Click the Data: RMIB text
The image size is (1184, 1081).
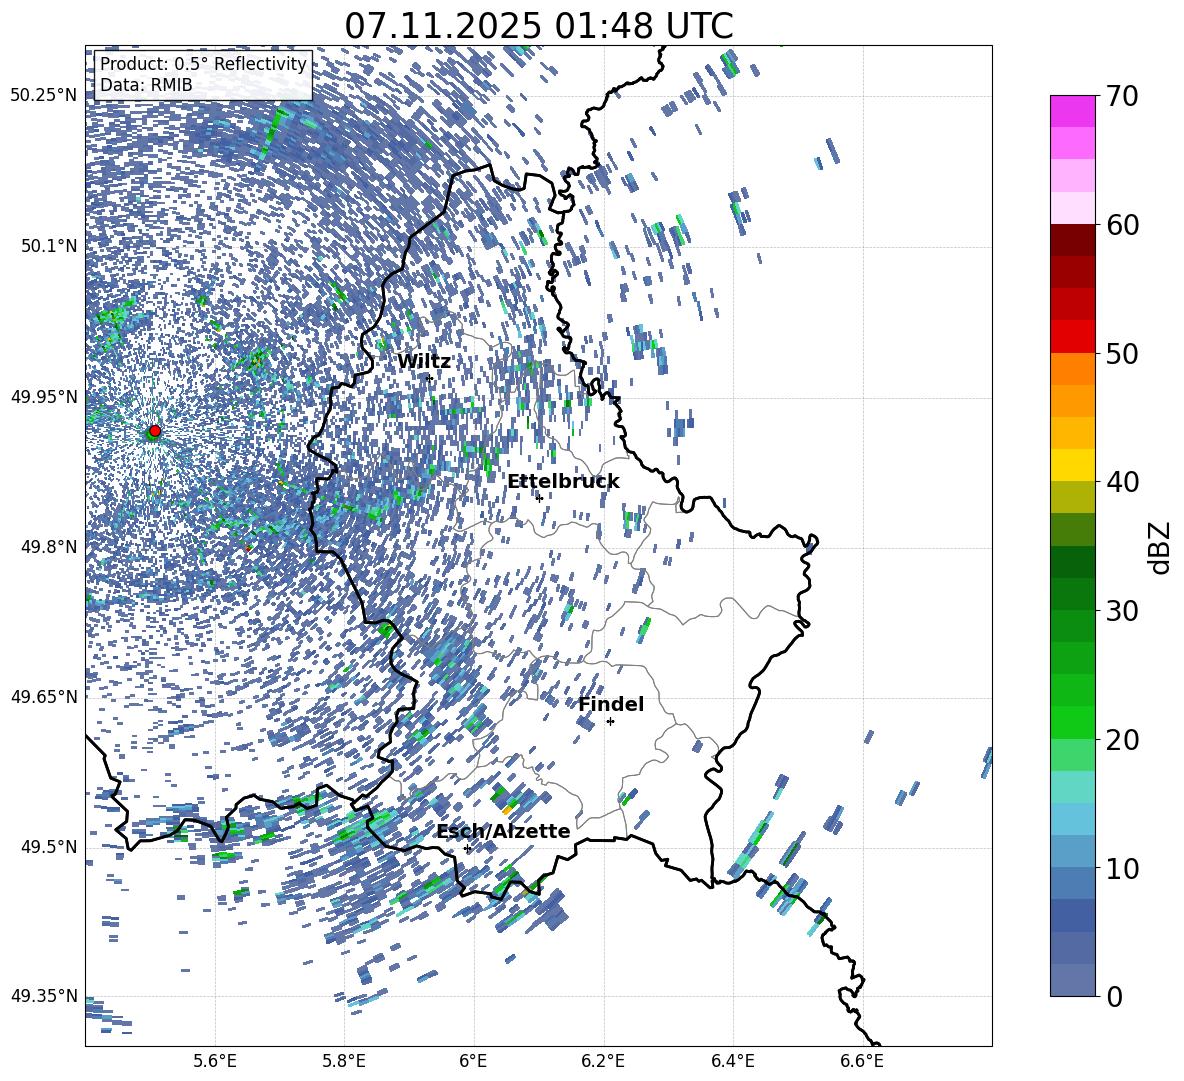146,85
